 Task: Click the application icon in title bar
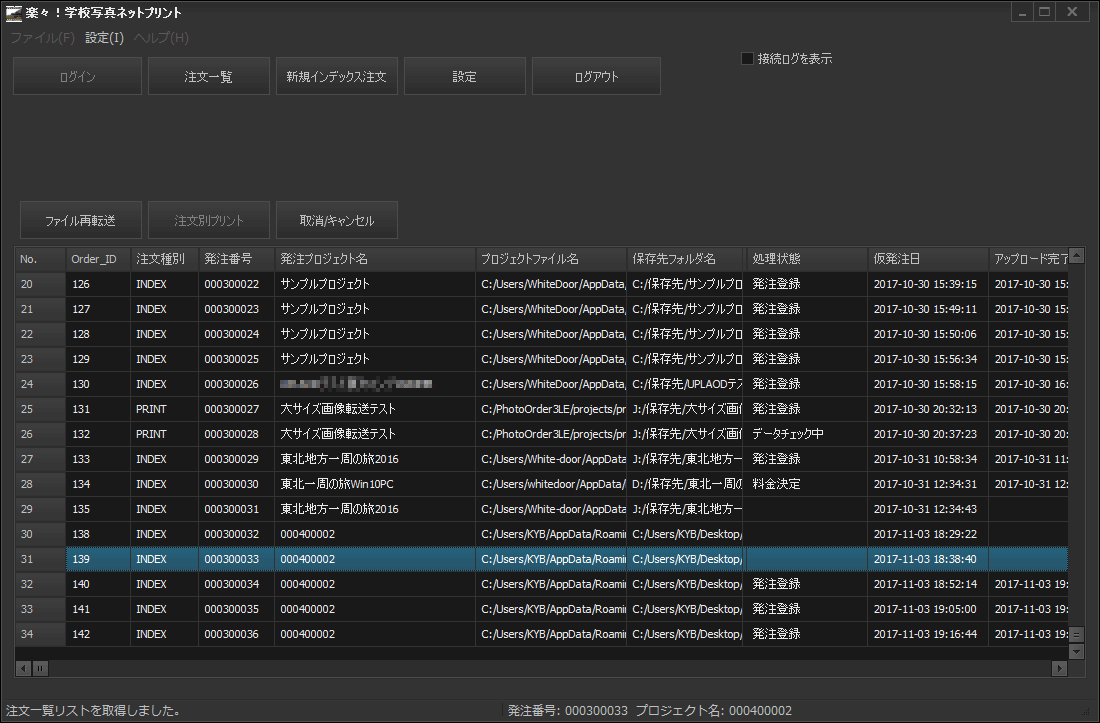(x=13, y=13)
